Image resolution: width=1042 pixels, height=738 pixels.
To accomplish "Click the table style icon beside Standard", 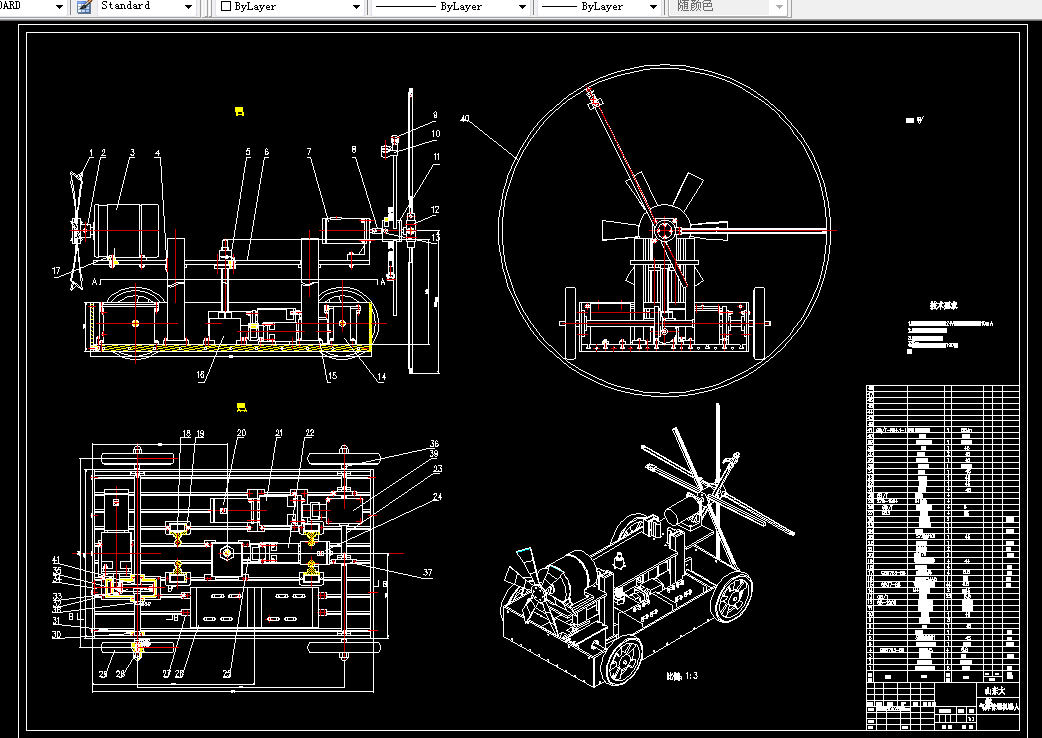I will (x=84, y=7).
